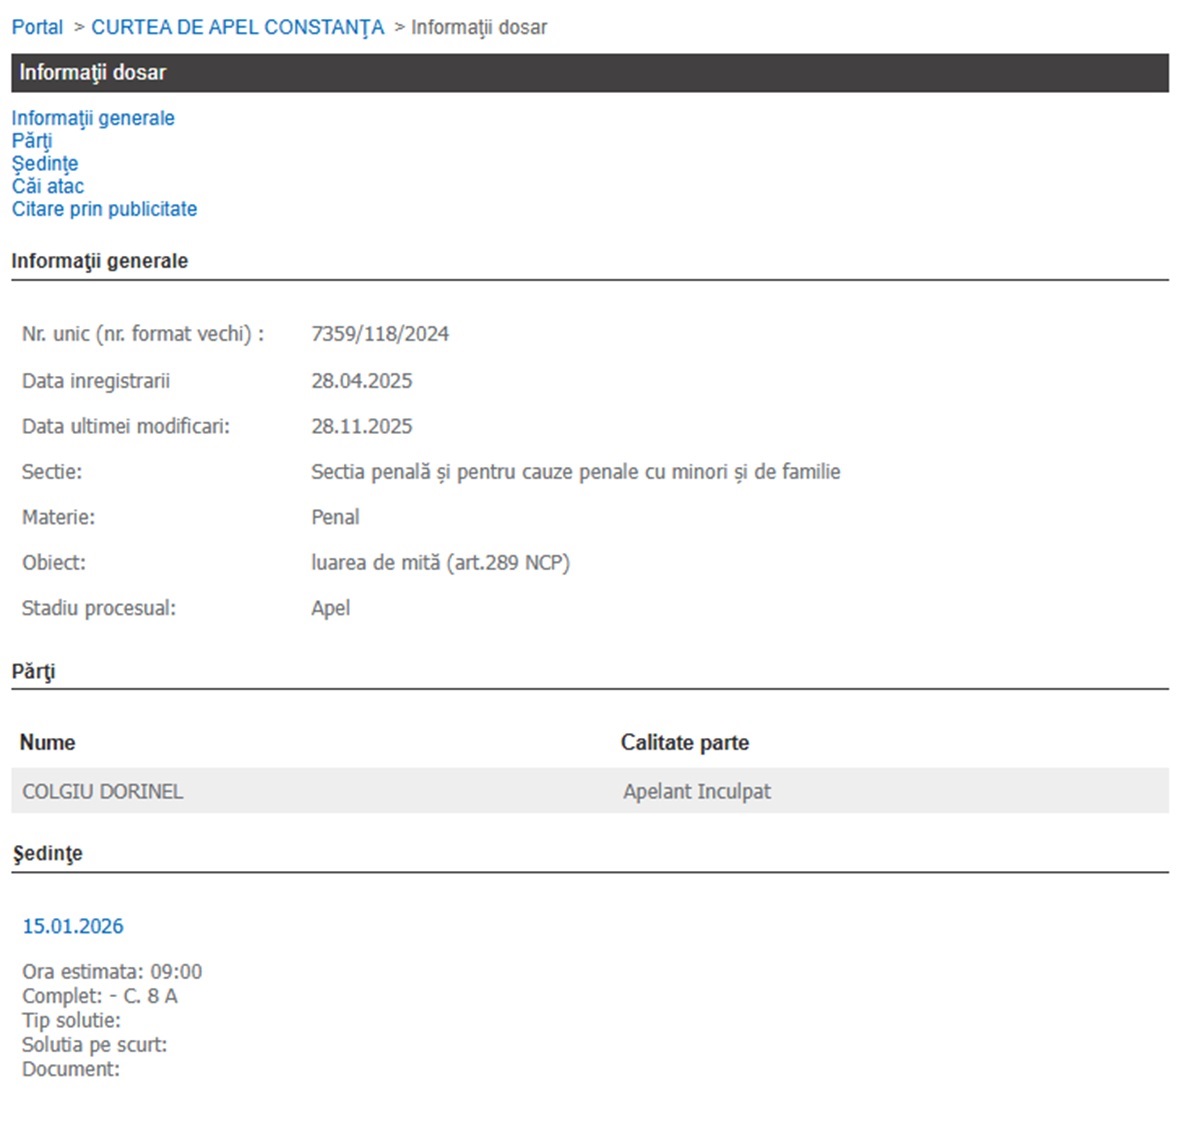Screen dimensions: 1200x1128
Task: Click the Calitate parte column header
Action: pyautogui.click(x=685, y=742)
